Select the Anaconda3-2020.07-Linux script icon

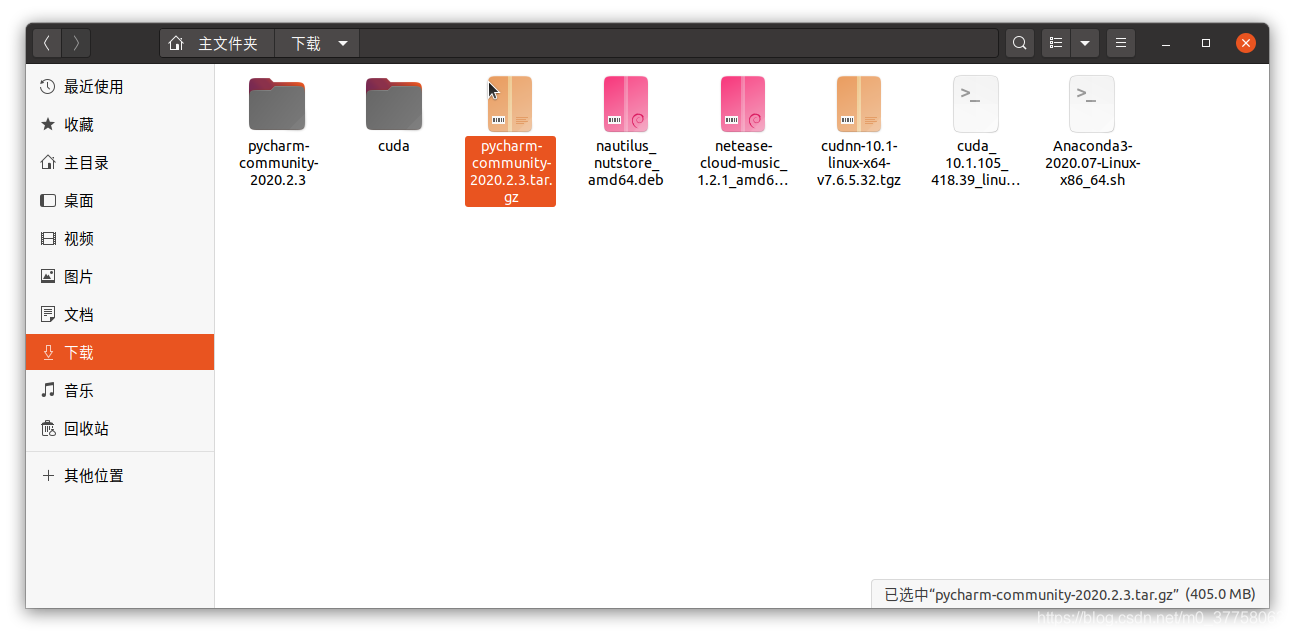pyautogui.click(x=1092, y=104)
